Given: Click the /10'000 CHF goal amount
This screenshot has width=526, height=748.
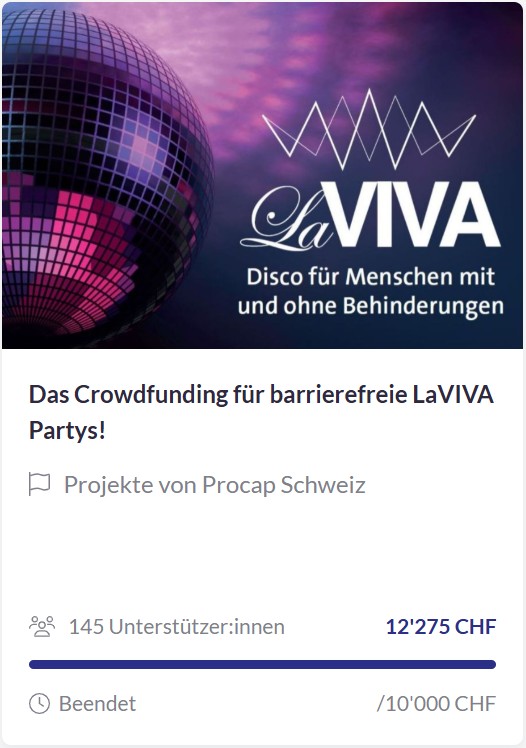Looking at the screenshot, I should pos(436,704).
